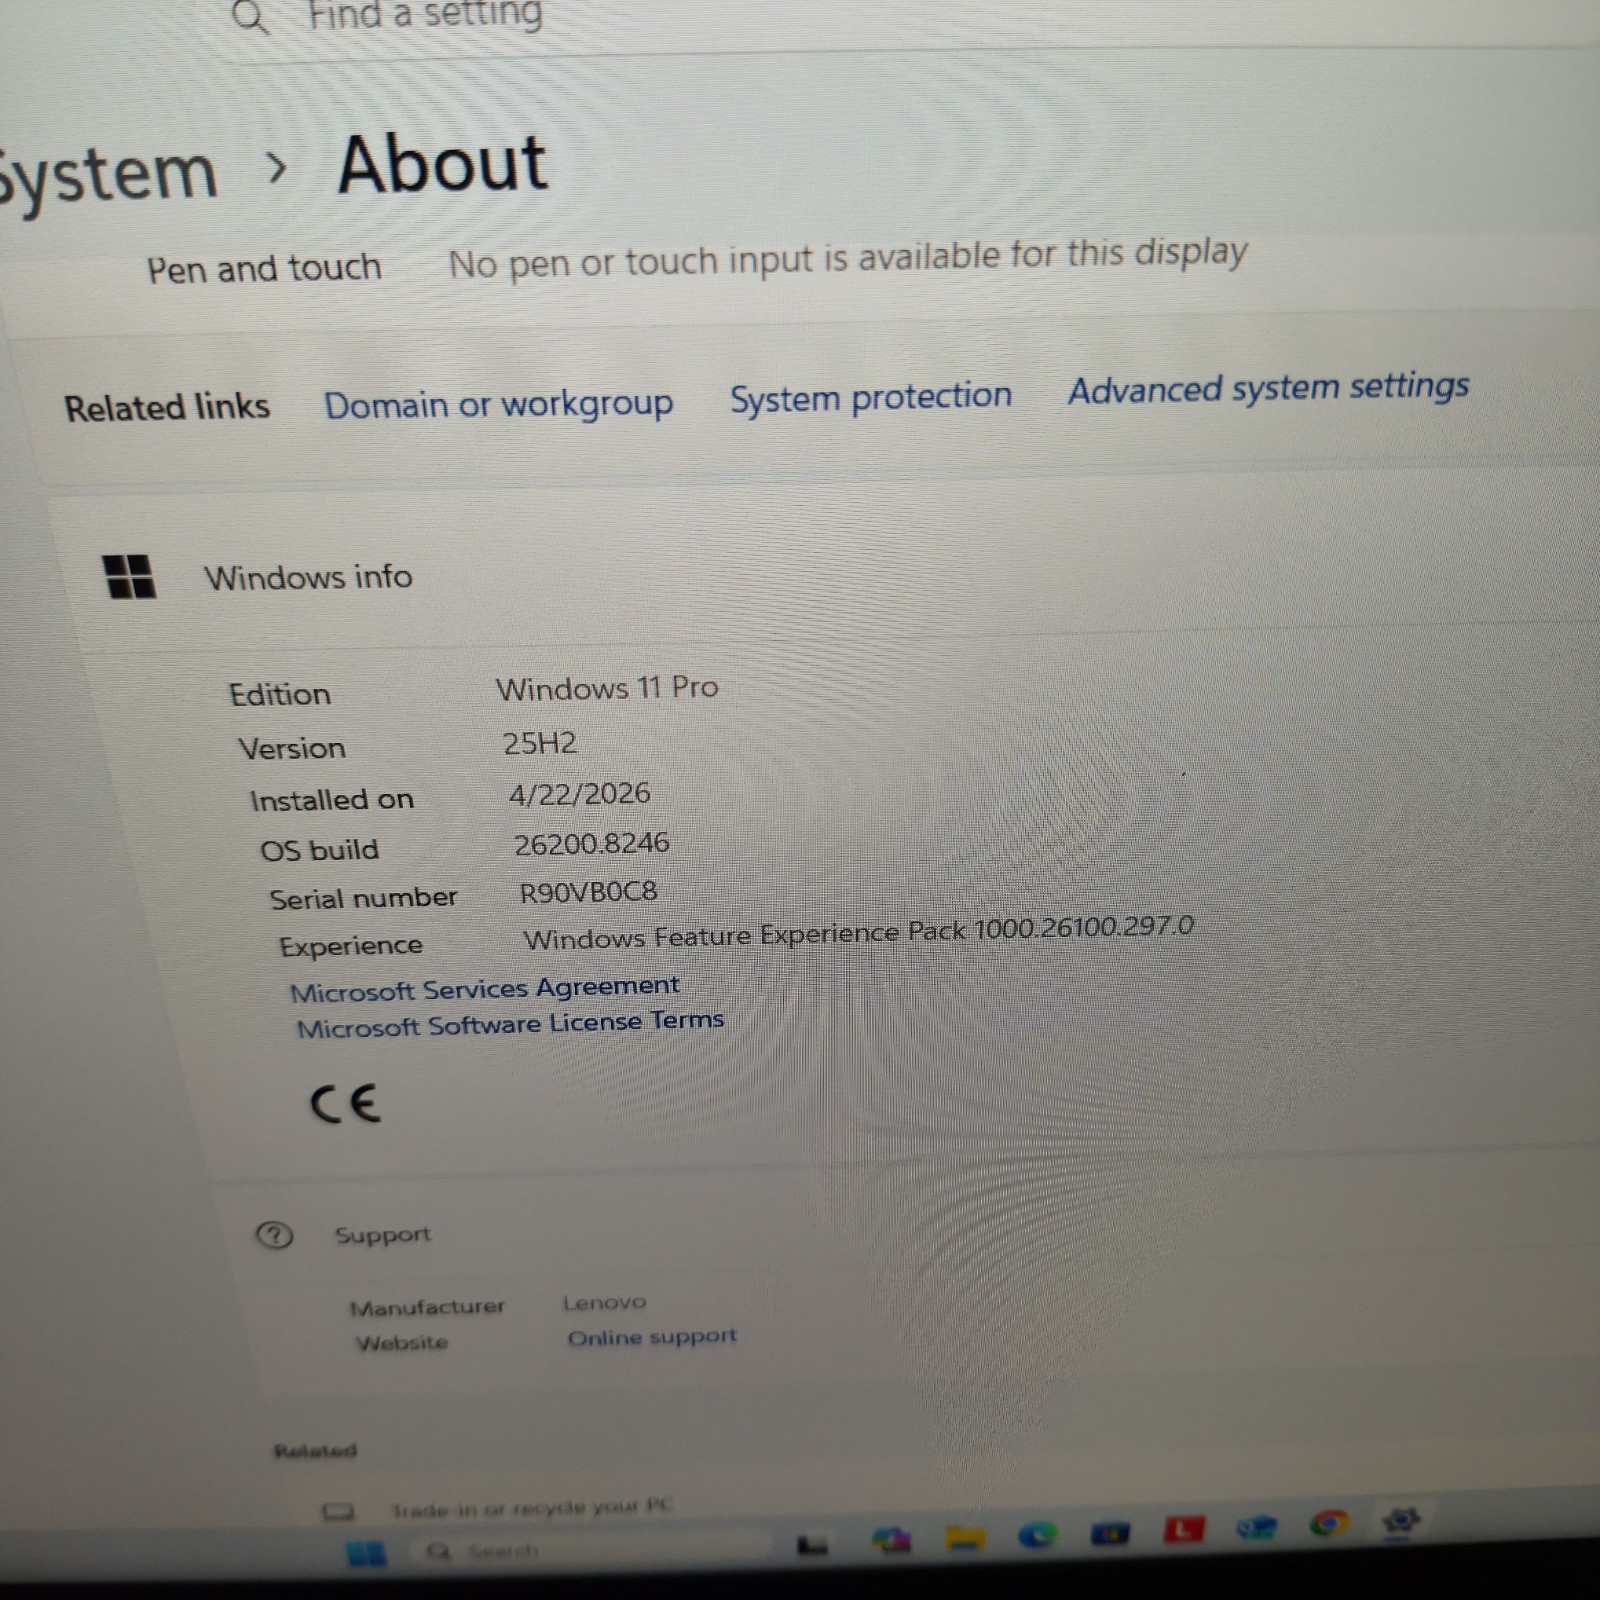Click the Edition label
Viewport: 1600px width, 1600px height.
click(x=280, y=694)
